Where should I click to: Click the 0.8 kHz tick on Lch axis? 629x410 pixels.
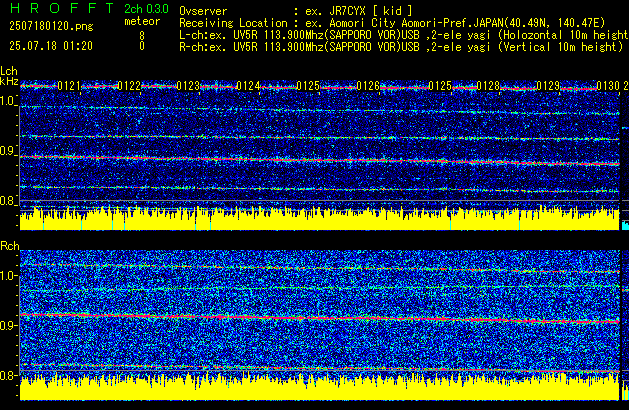coord(8,201)
